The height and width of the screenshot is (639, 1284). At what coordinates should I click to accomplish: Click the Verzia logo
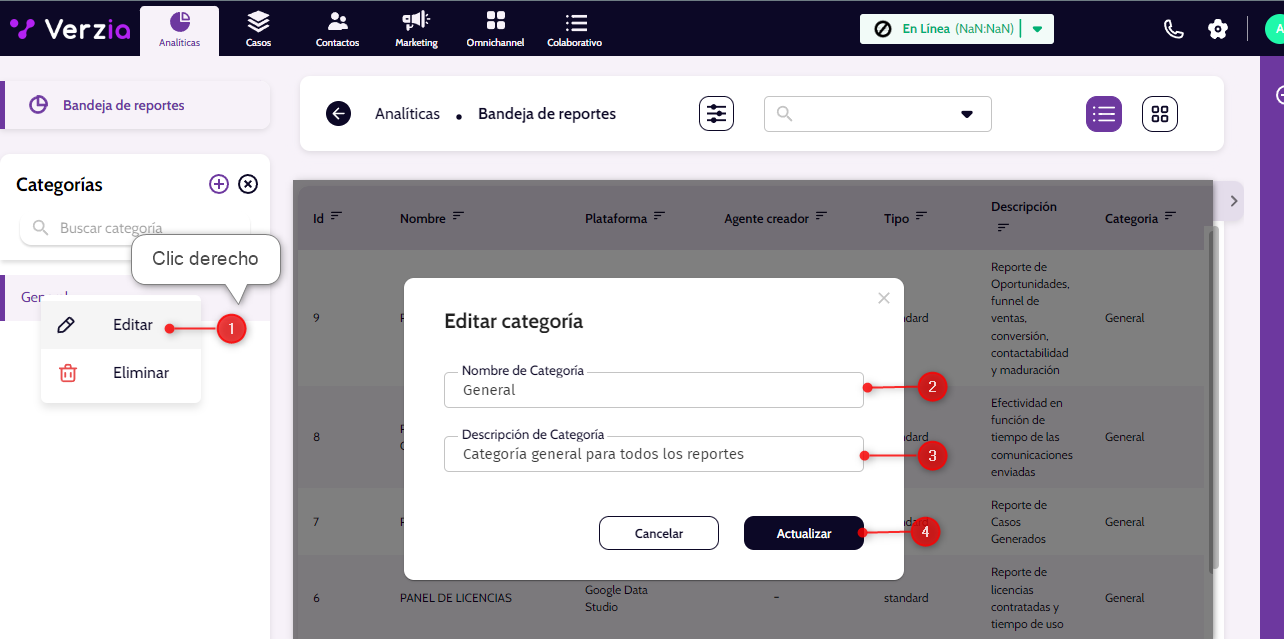tap(70, 29)
